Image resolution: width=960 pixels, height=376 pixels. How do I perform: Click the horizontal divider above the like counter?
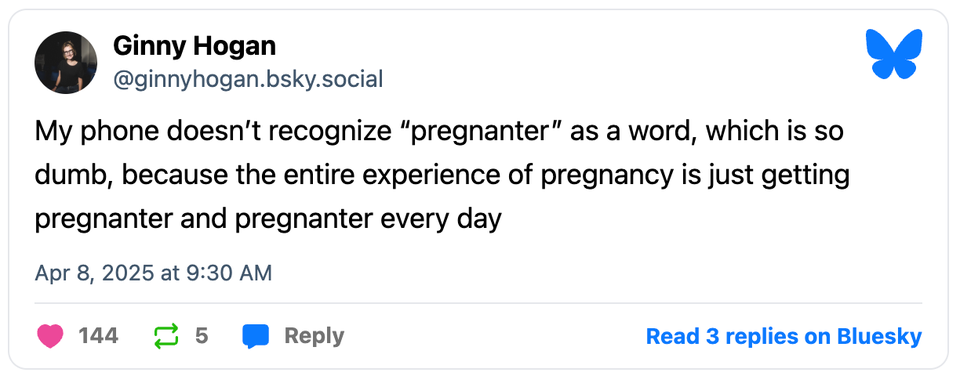point(478,303)
